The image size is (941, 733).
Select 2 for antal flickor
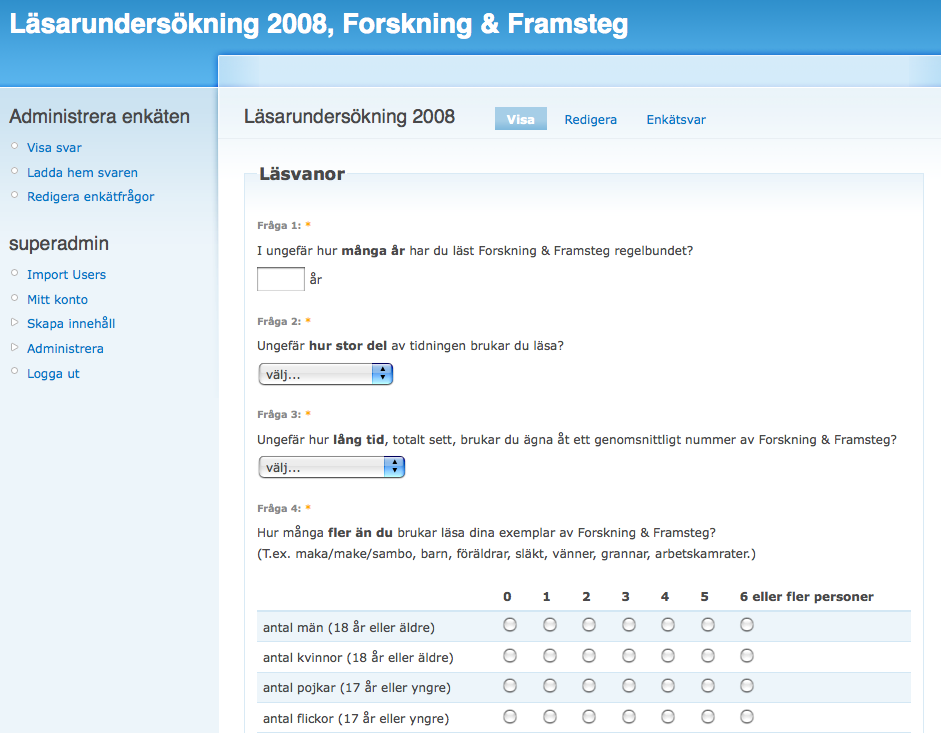tap(589, 717)
